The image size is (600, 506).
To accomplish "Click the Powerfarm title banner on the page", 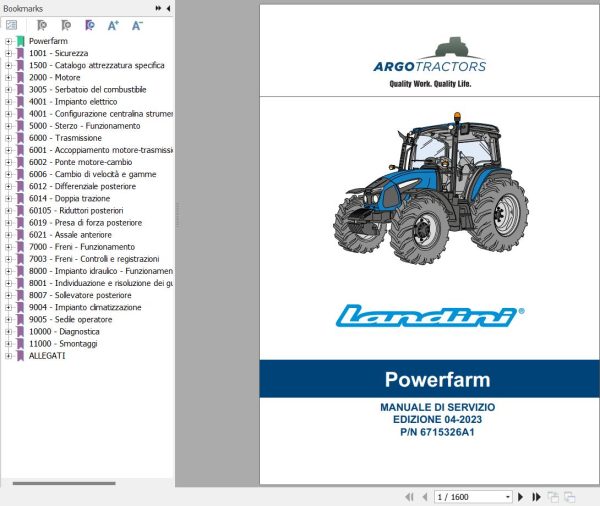I will tap(429, 379).
